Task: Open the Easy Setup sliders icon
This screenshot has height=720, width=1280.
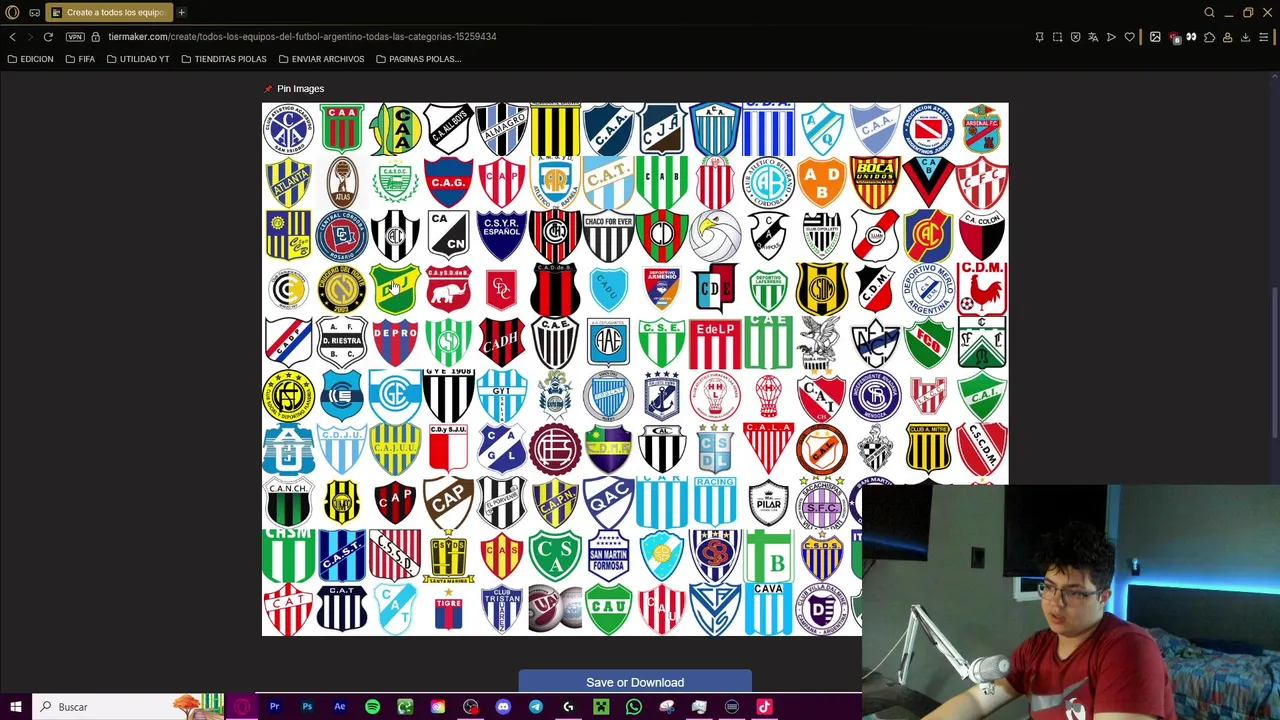Action: pyautogui.click(x=1264, y=37)
